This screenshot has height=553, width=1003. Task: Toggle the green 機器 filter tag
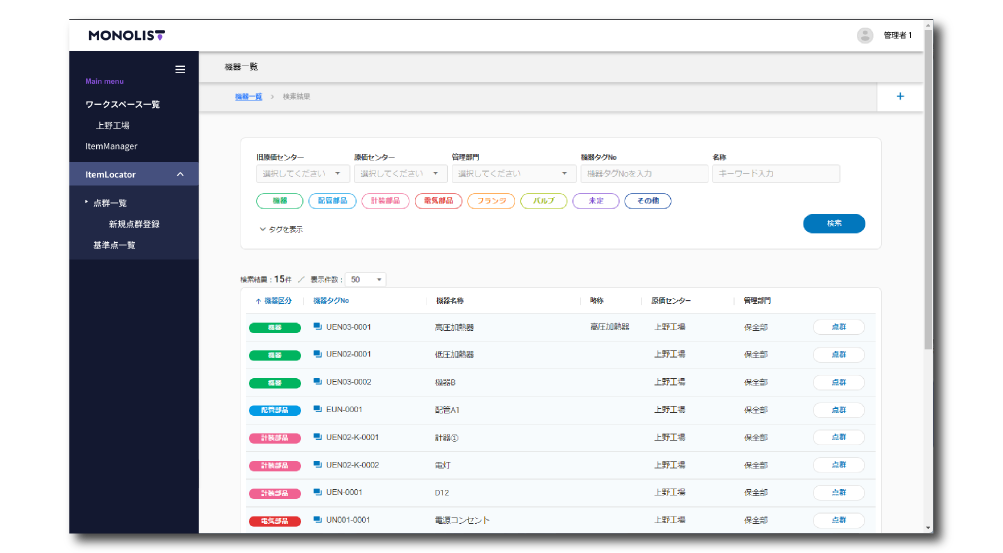(280, 201)
